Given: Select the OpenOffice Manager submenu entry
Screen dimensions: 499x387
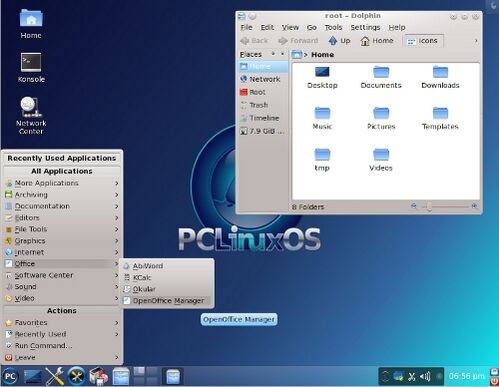Looking at the screenshot, I should [x=166, y=301].
